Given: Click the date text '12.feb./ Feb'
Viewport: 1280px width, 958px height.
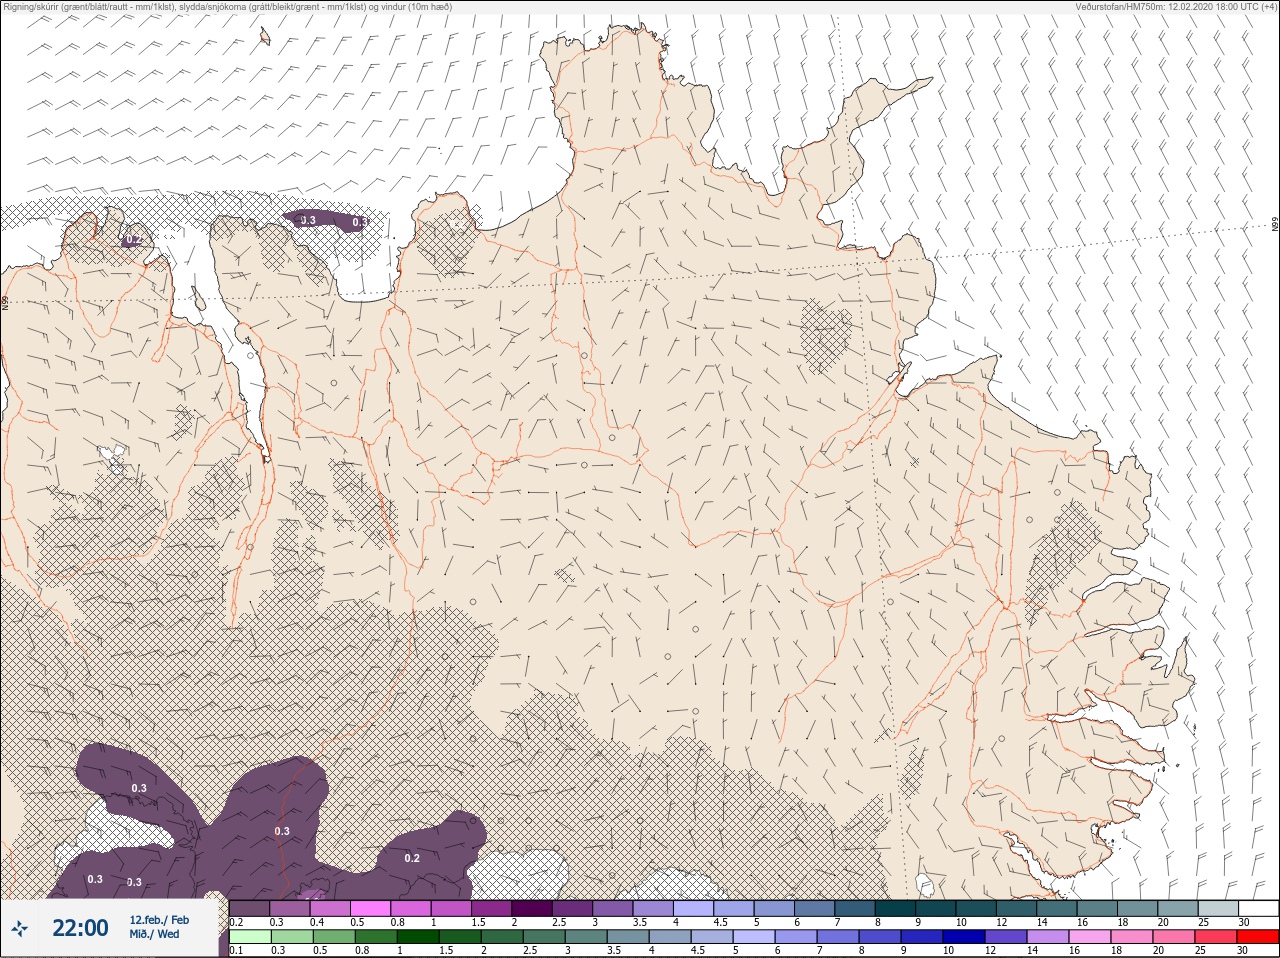Looking at the screenshot, I should [159, 920].
